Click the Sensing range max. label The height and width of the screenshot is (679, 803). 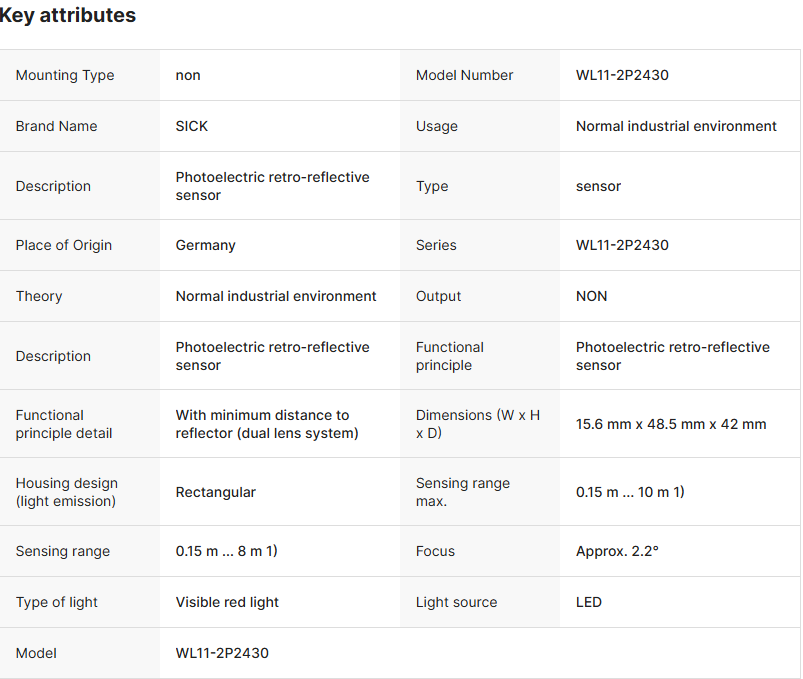coord(463,492)
